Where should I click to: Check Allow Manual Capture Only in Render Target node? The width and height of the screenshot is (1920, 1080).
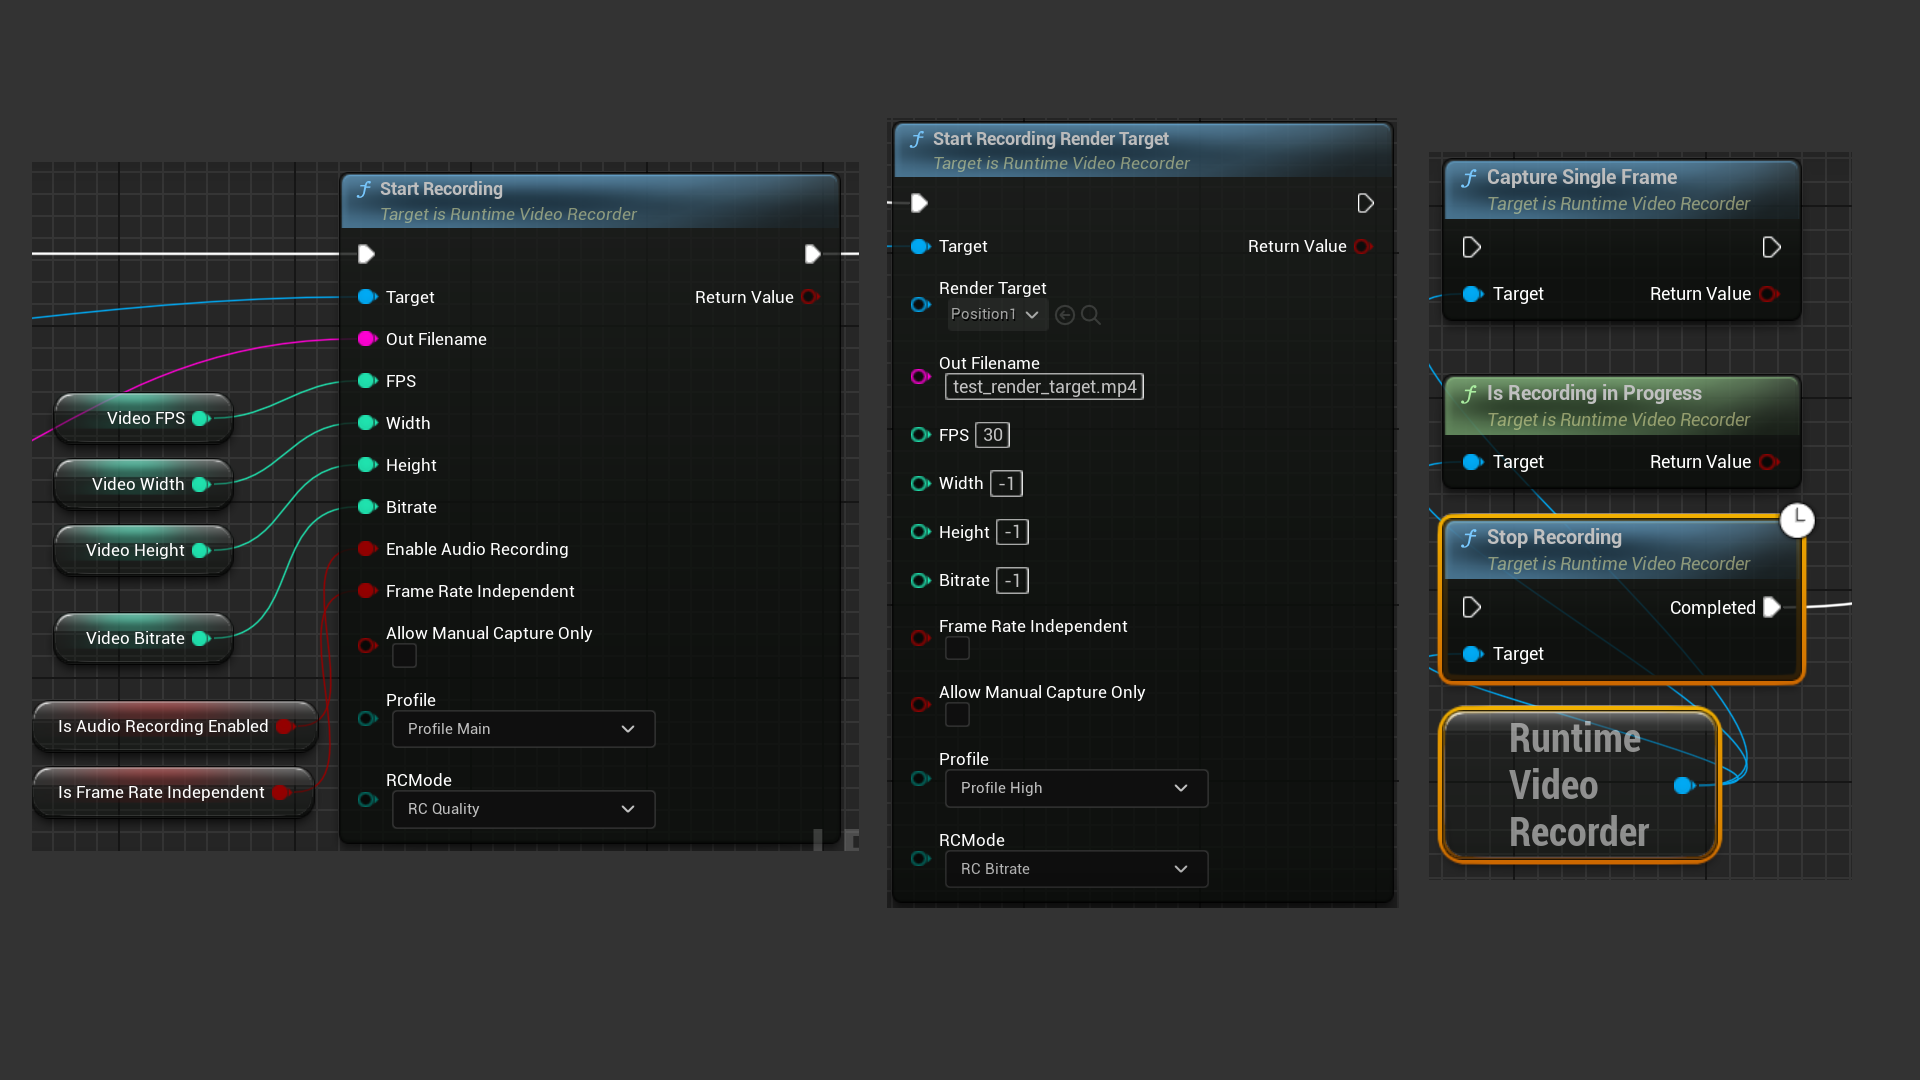[957, 715]
